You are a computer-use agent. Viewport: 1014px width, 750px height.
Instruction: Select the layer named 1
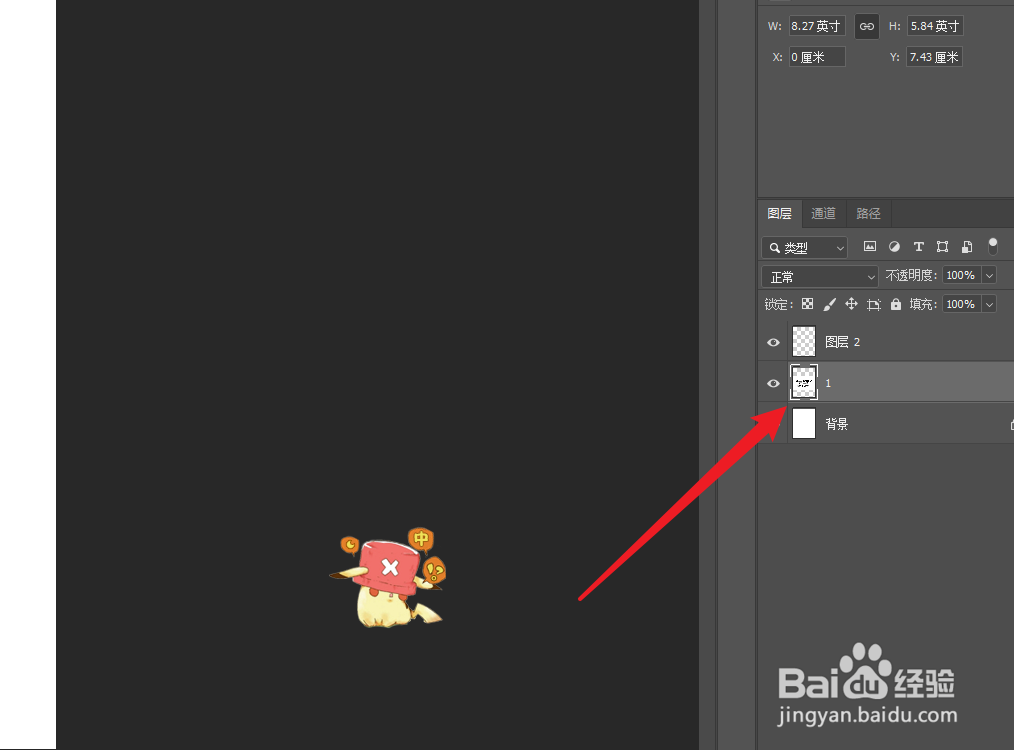click(x=887, y=383)
